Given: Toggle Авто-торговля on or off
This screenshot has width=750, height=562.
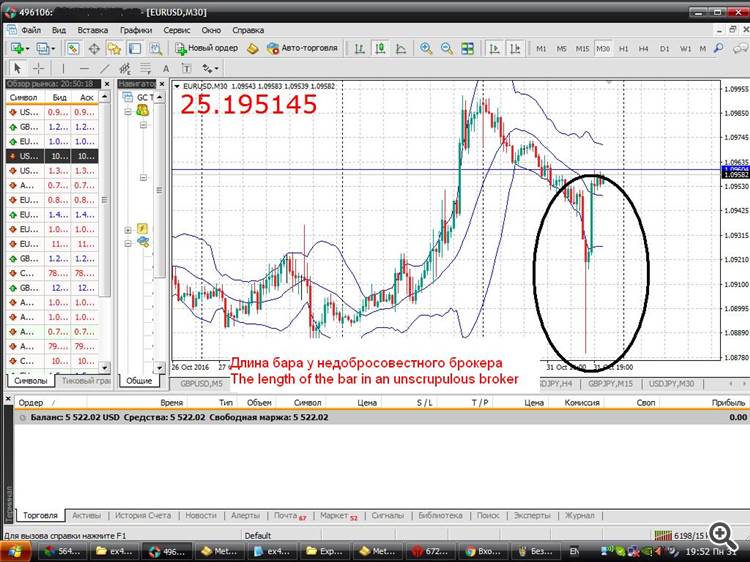Looking at the screenshot, I should [302, 48].
